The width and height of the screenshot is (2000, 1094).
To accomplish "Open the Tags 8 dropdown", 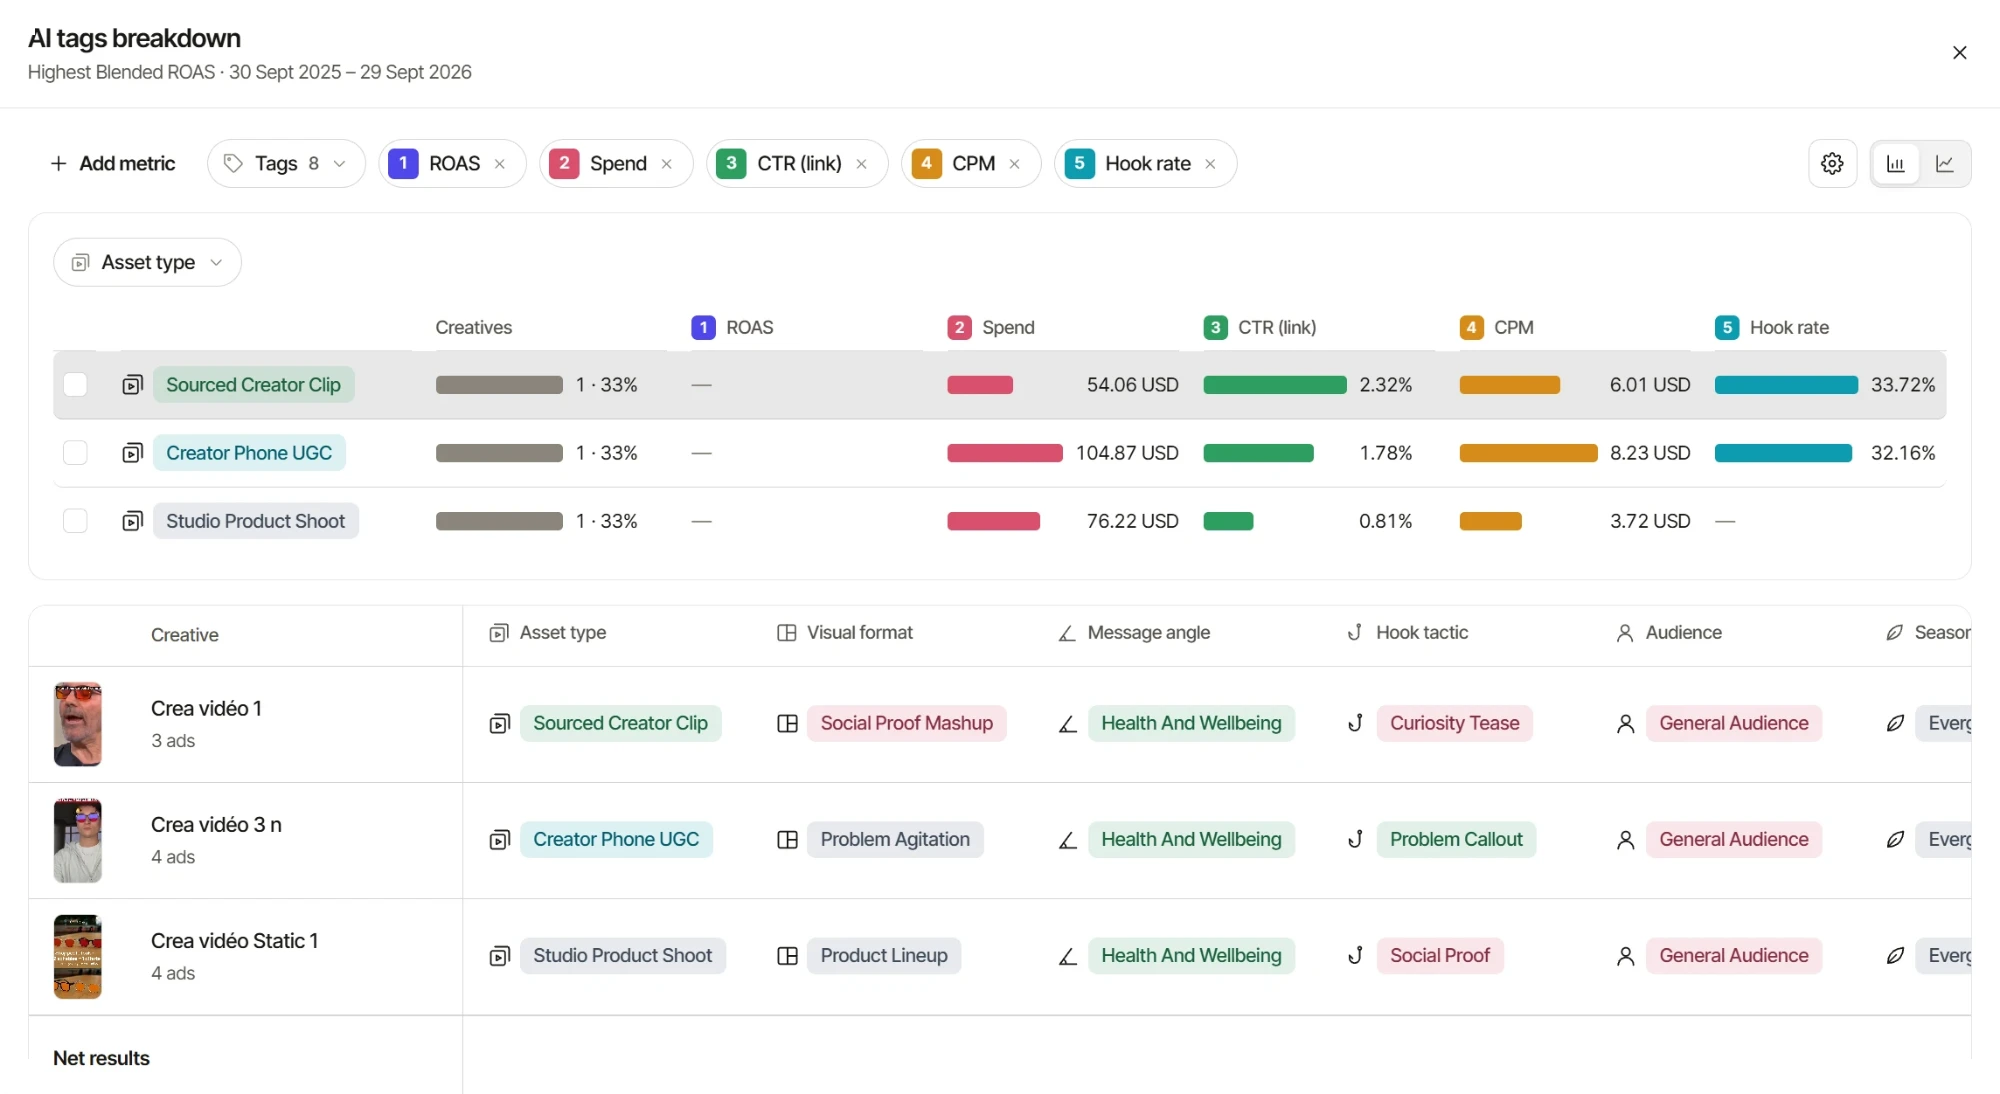I will pyautogui.click(x=286, y=163).
